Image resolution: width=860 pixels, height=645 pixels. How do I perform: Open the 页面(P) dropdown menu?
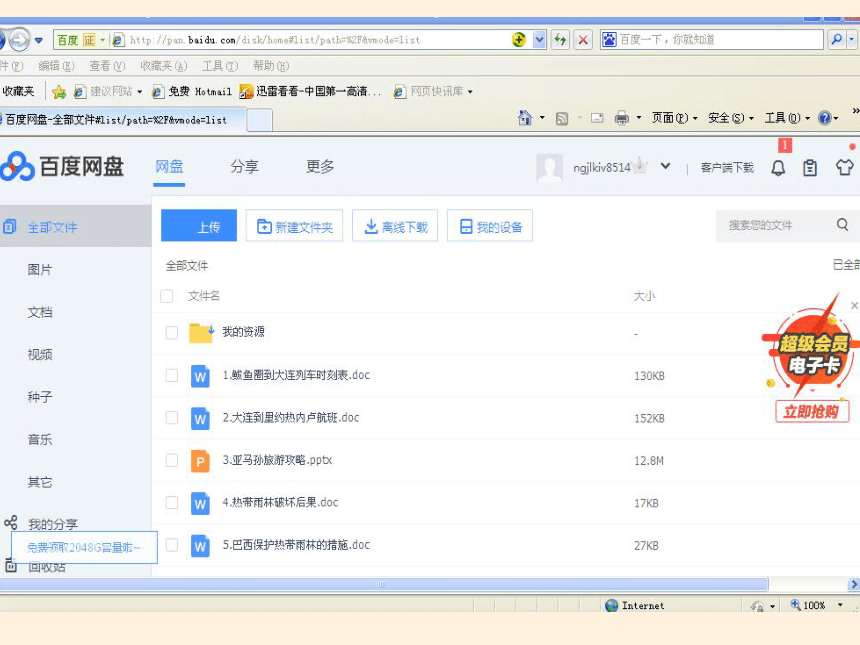[674, 118]
